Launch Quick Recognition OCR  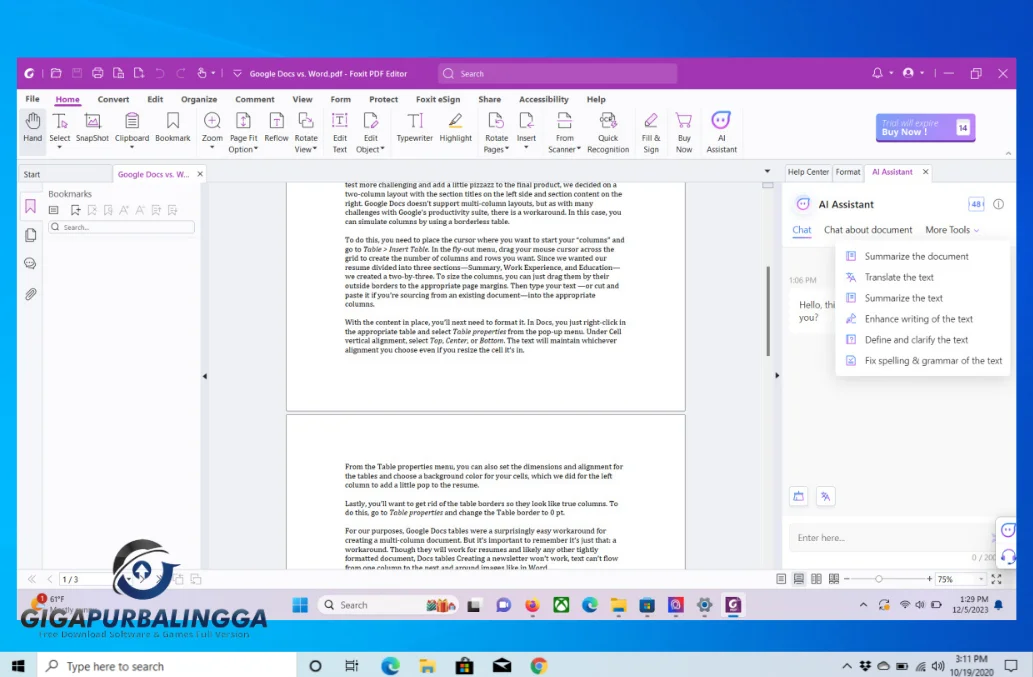pos(608,132)
